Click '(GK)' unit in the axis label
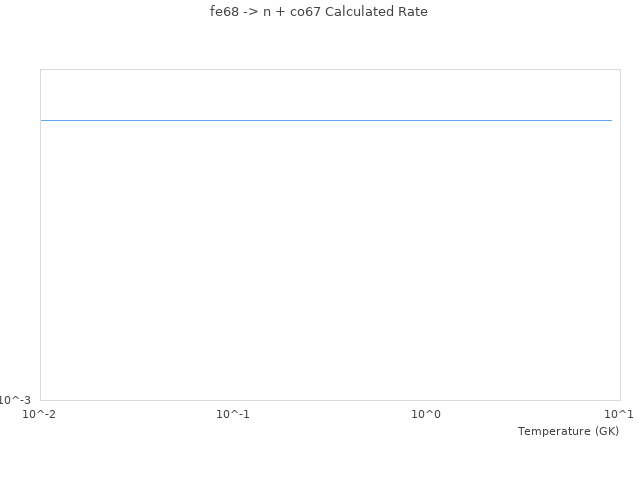 (606, 431)
